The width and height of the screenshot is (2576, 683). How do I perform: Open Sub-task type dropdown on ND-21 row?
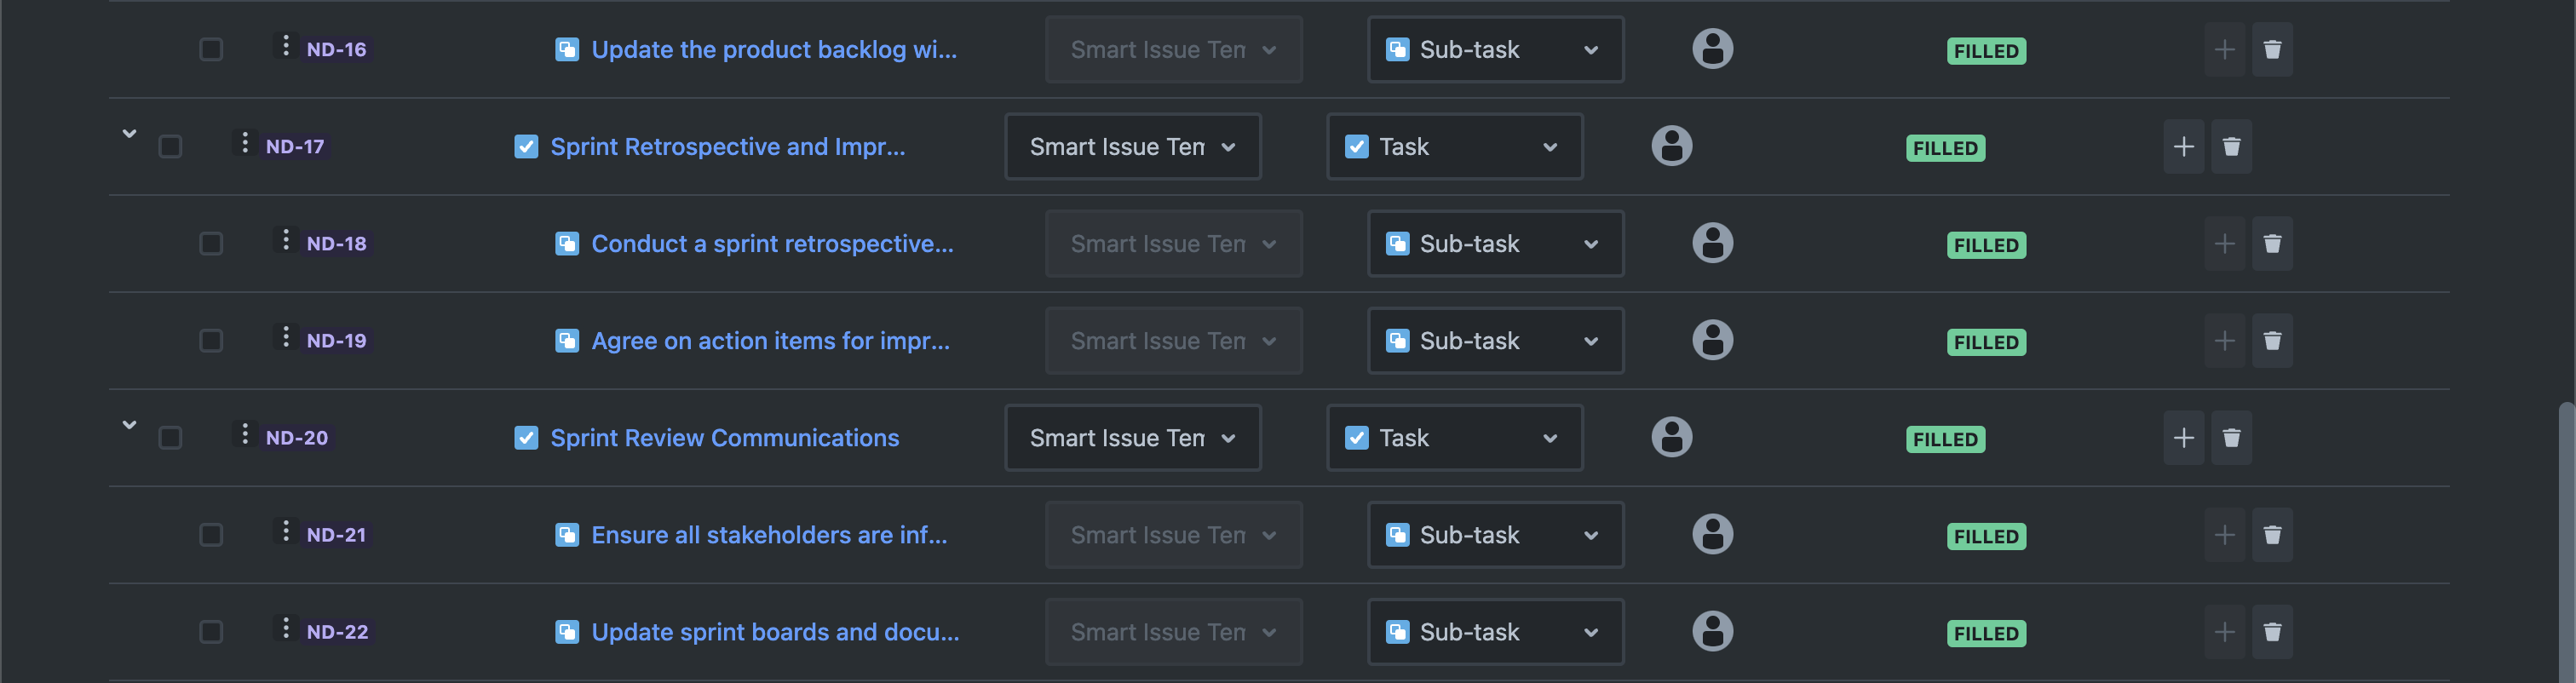1495,535
